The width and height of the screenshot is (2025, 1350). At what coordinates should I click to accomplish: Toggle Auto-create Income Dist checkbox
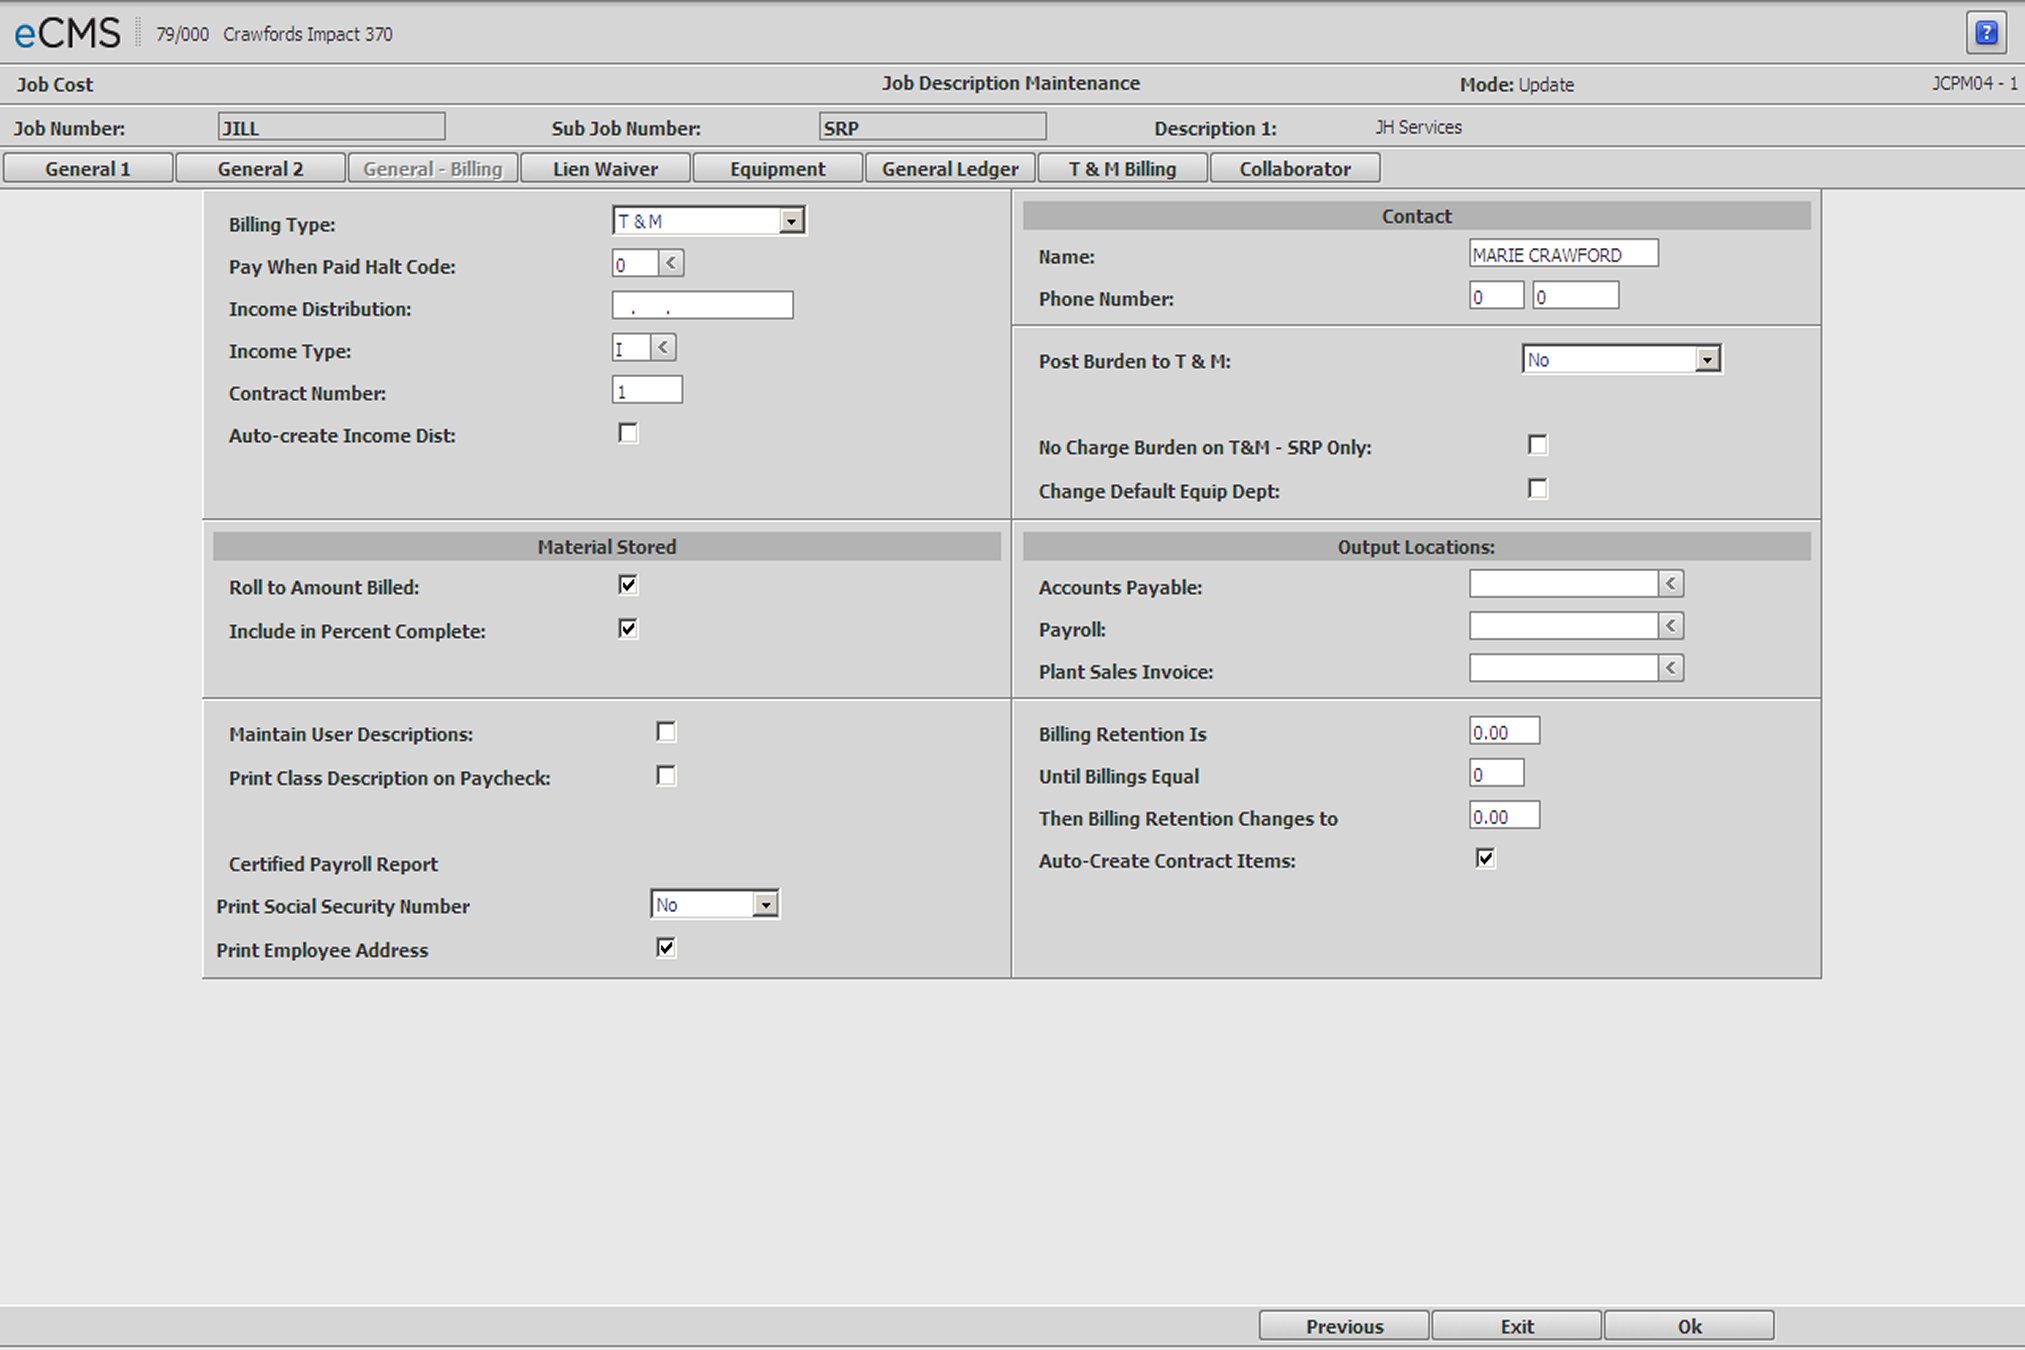[628, 433]
